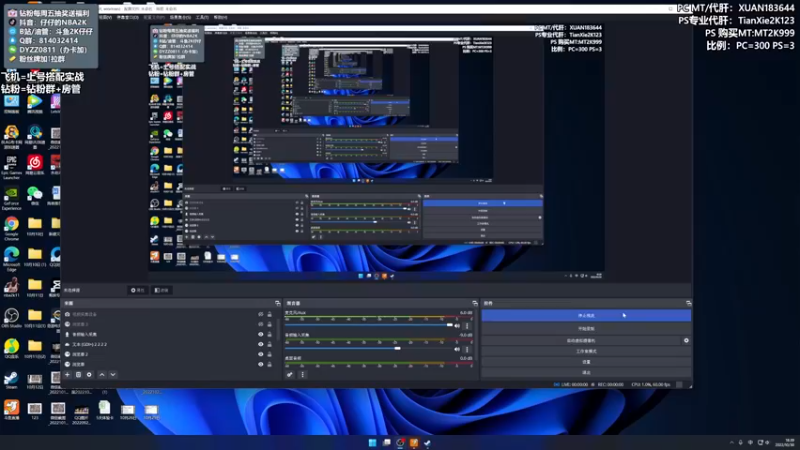Show the hidden 浏览器 3 source
Screen dimensions: 800x450
coord(261,324)
